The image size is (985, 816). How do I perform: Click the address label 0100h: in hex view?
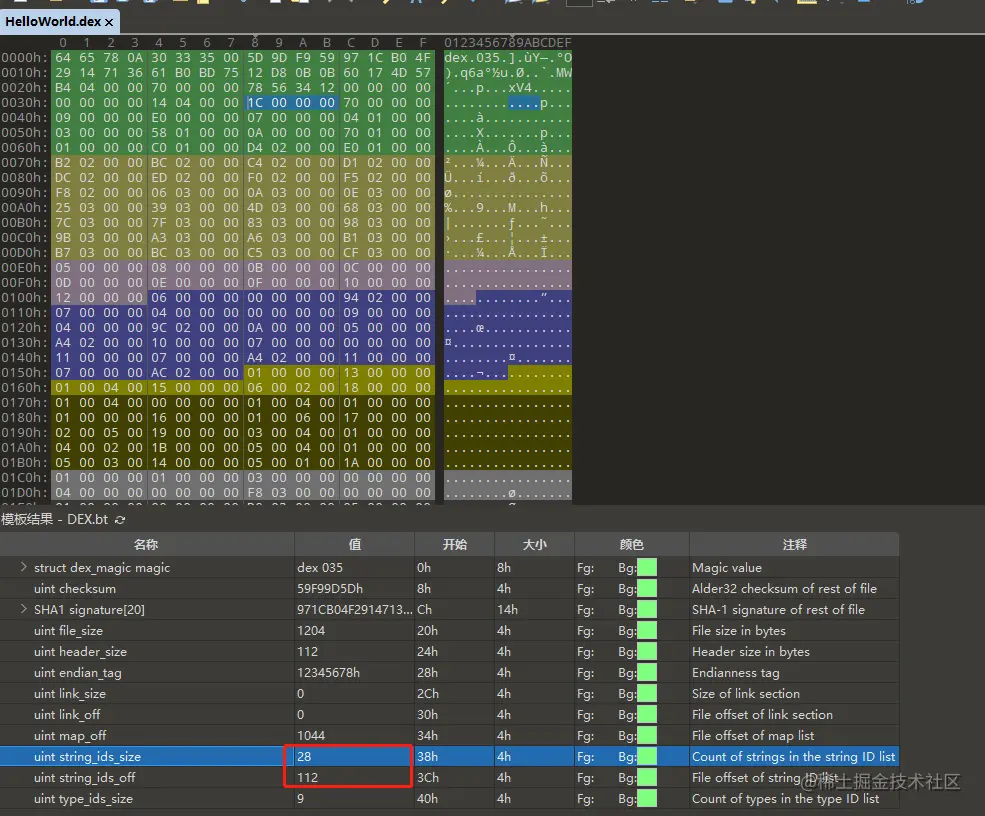point(24,298)
